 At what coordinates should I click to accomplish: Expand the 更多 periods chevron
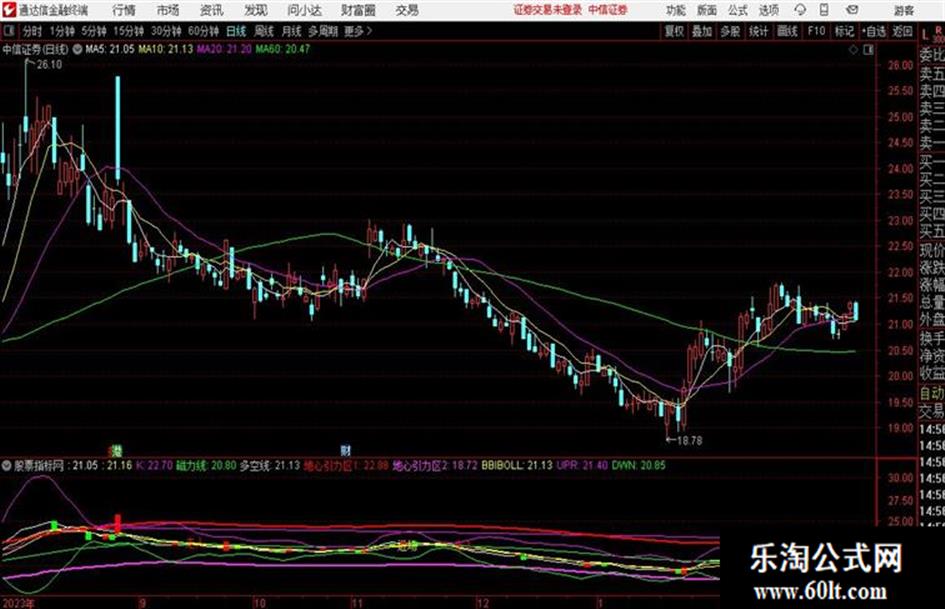[359, 31]
